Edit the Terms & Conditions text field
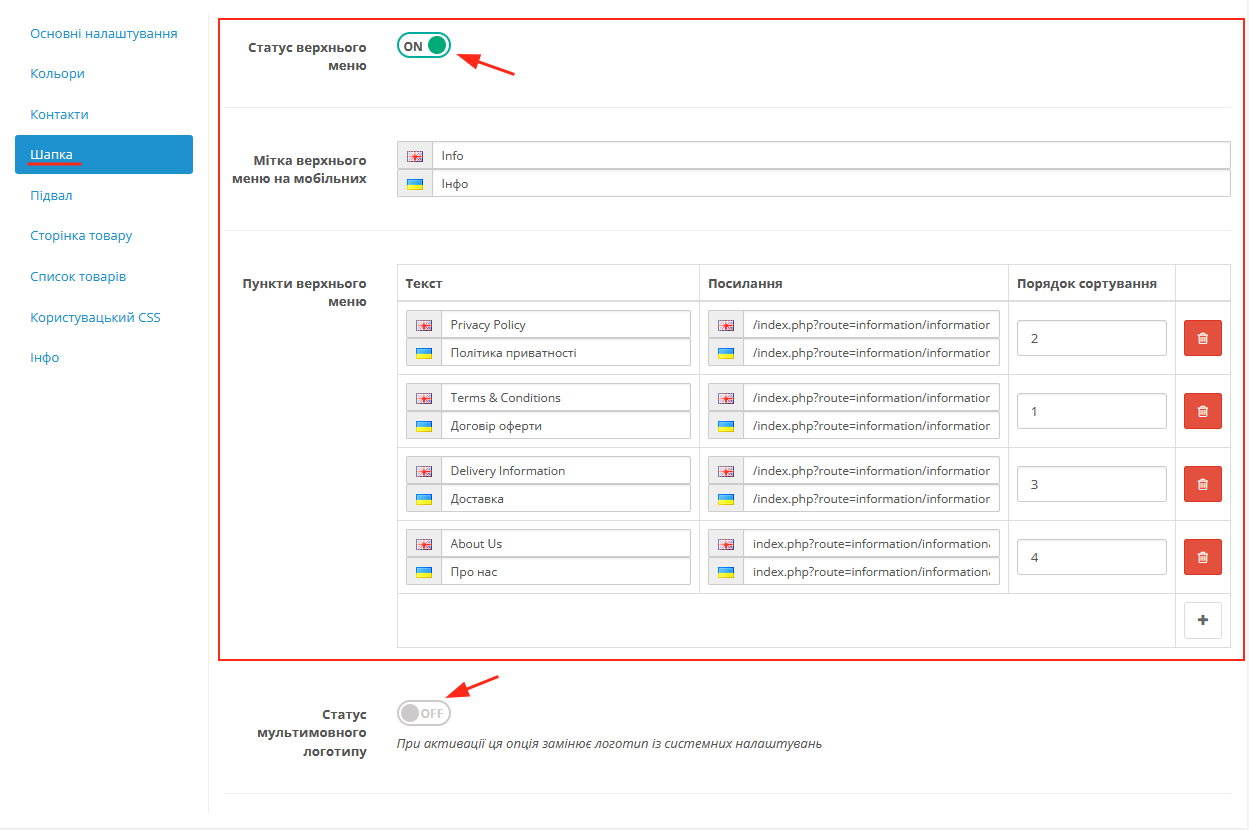 pos(566,398)
